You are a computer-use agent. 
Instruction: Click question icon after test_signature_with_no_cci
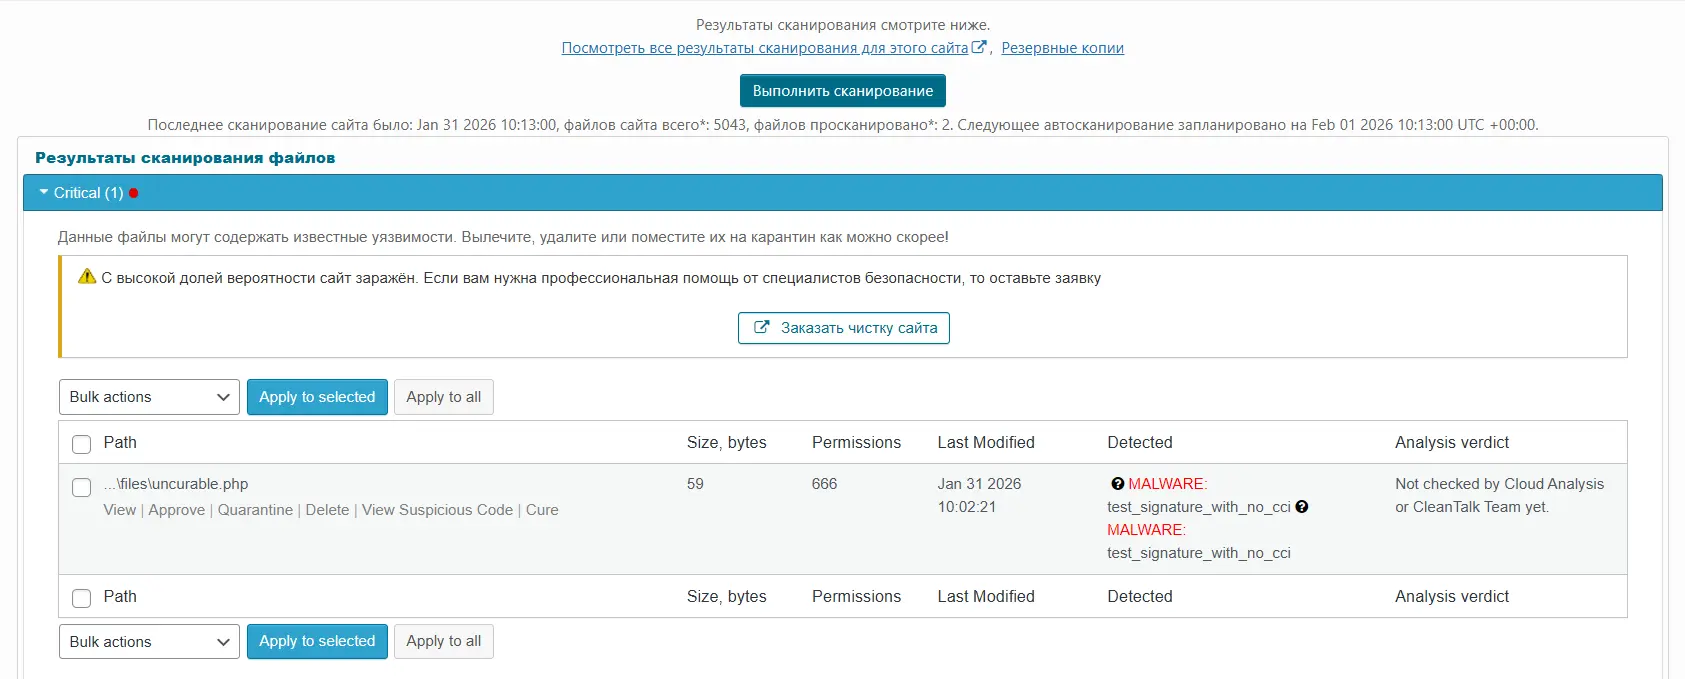coord(1302,507)
